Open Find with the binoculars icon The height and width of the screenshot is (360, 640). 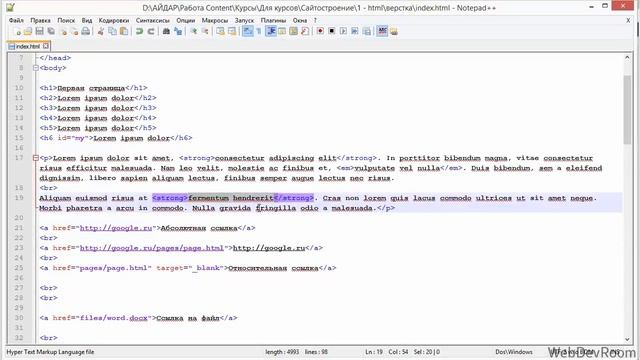pyautogui.click(x=166, y=31)
